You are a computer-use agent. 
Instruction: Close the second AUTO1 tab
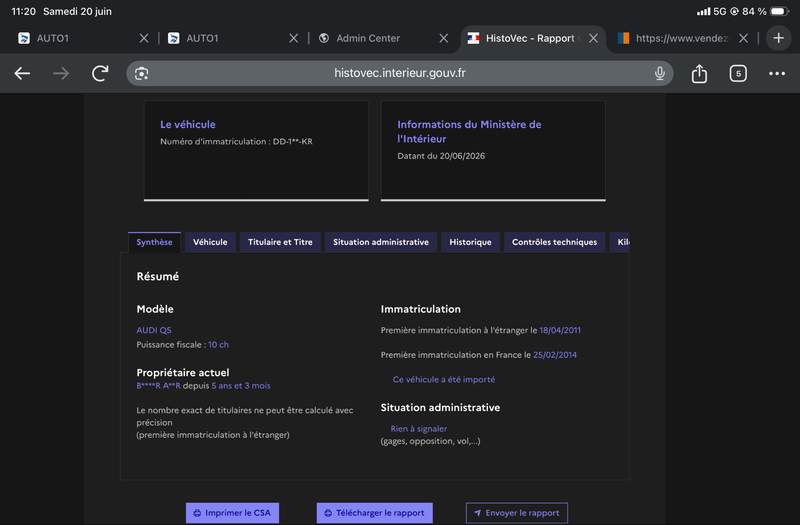293,38
